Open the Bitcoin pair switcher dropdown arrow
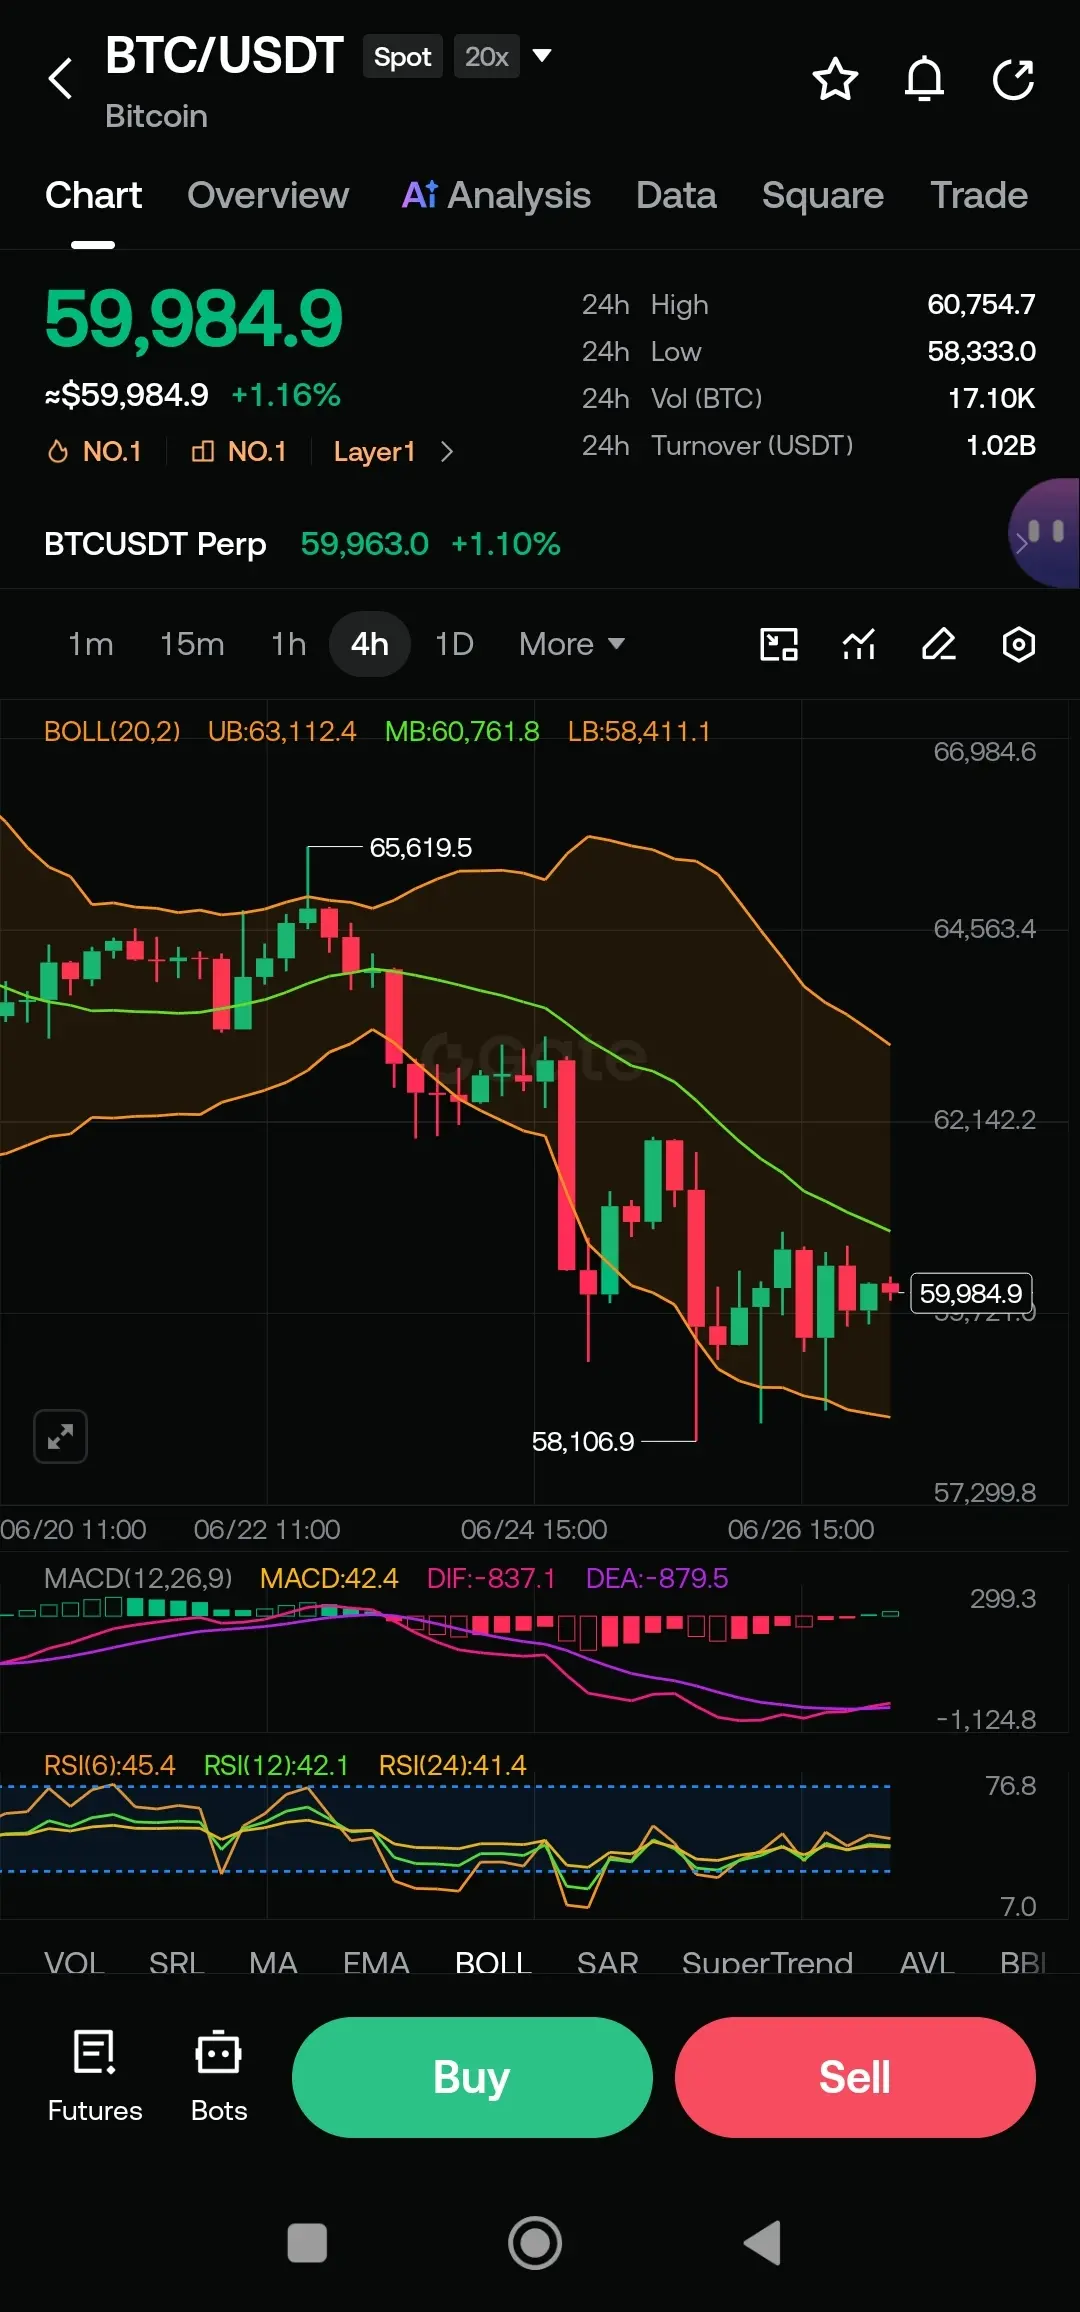Image resolution: width=1080 pixels, height=2312 pixels. 542,56
